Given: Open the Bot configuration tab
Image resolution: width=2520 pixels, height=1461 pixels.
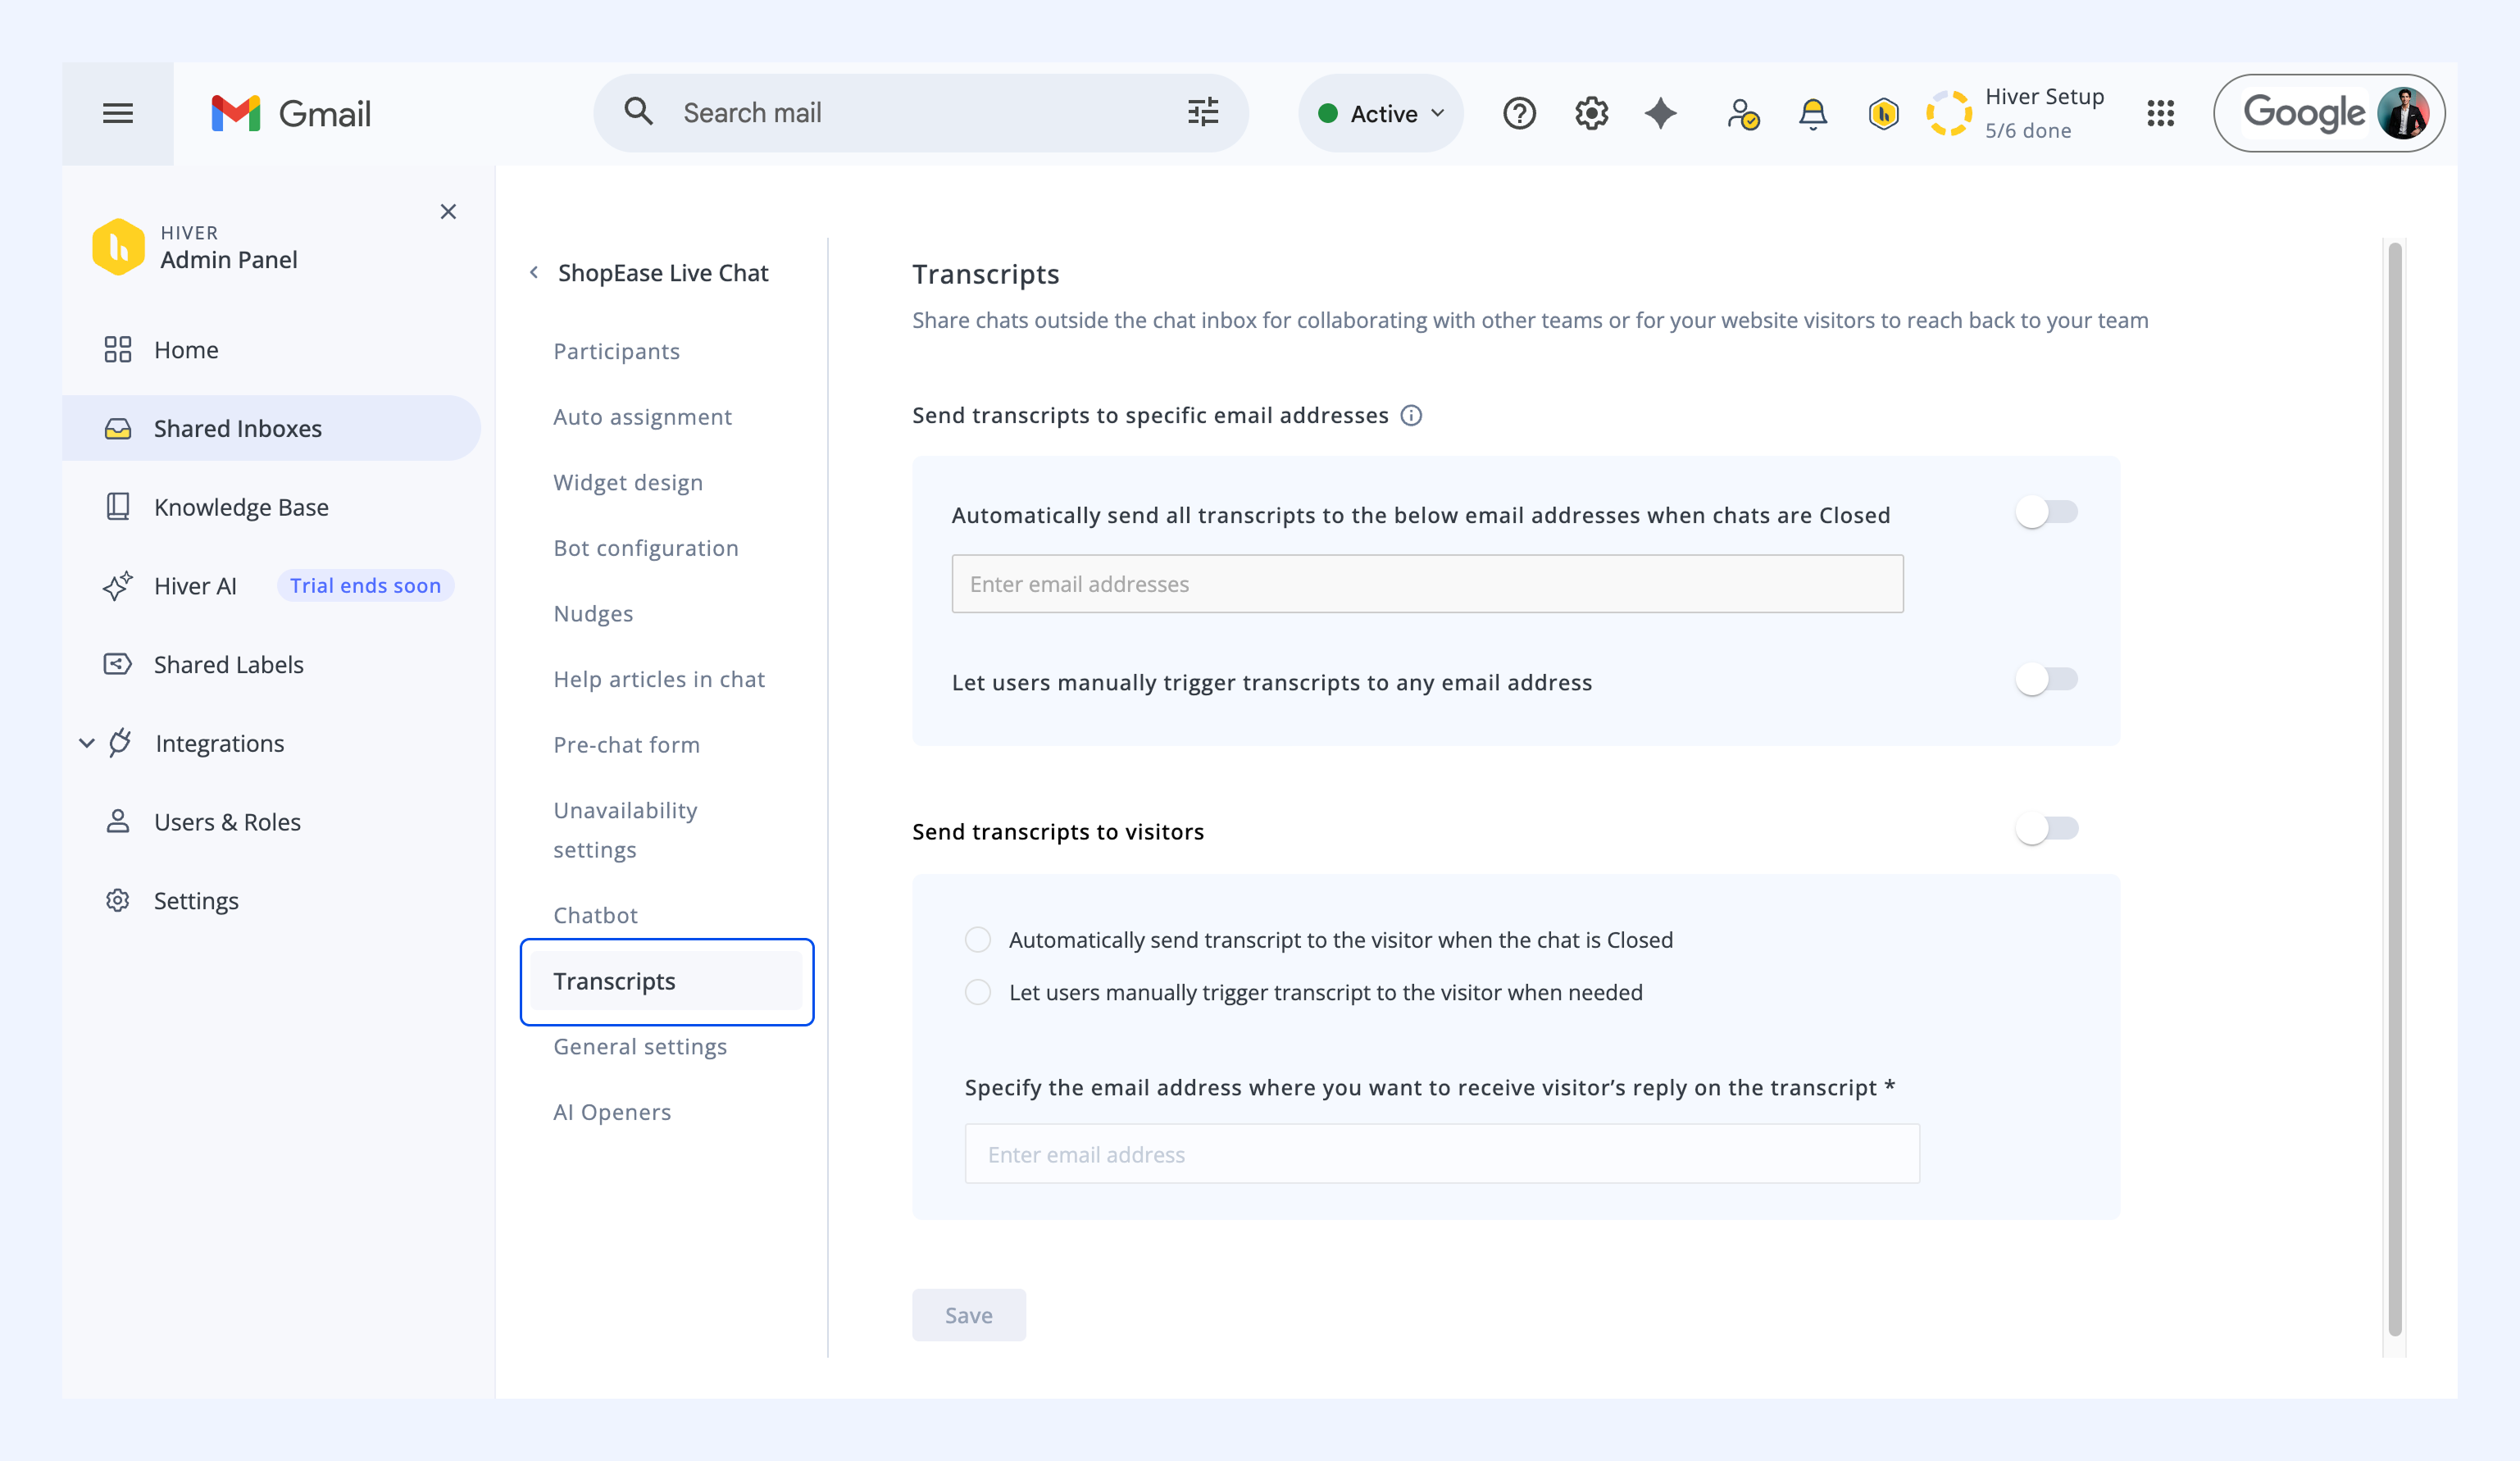Looking at the screenshot, I should [646, 547].
